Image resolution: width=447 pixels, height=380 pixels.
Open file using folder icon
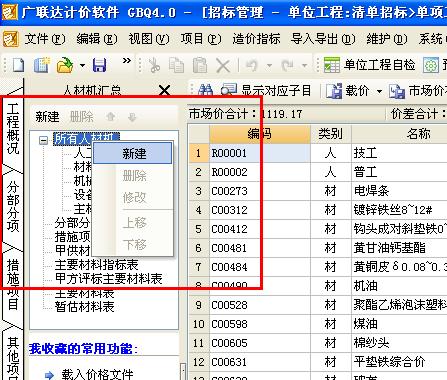65,65
